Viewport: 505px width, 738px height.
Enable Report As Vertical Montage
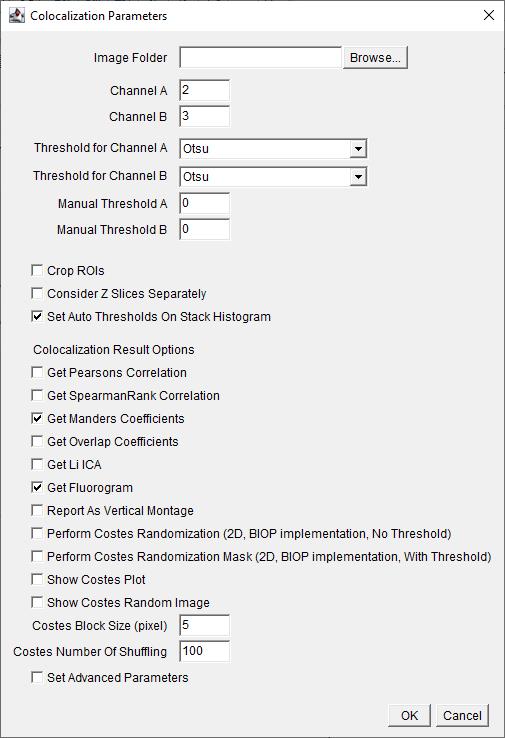coord(37,511)
